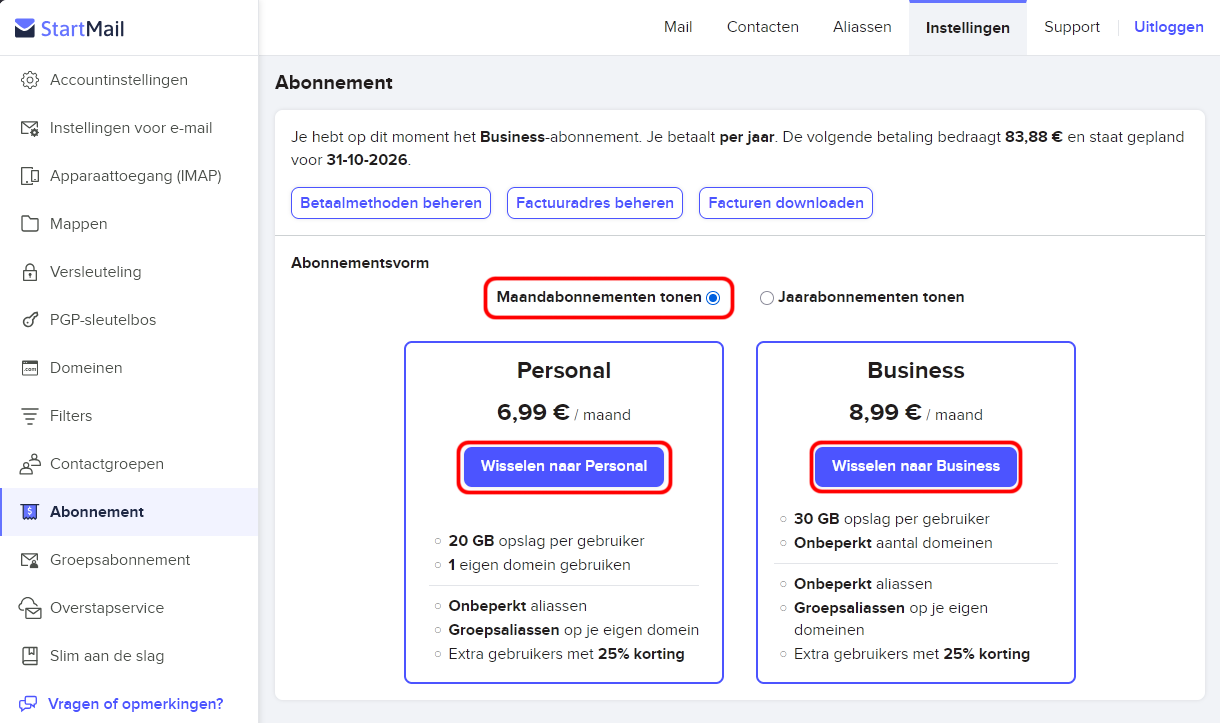The width and height of the screenshot is (1220, 723).
Task: Click the 83,88 € payment amount
Action: pos(1034,137)
